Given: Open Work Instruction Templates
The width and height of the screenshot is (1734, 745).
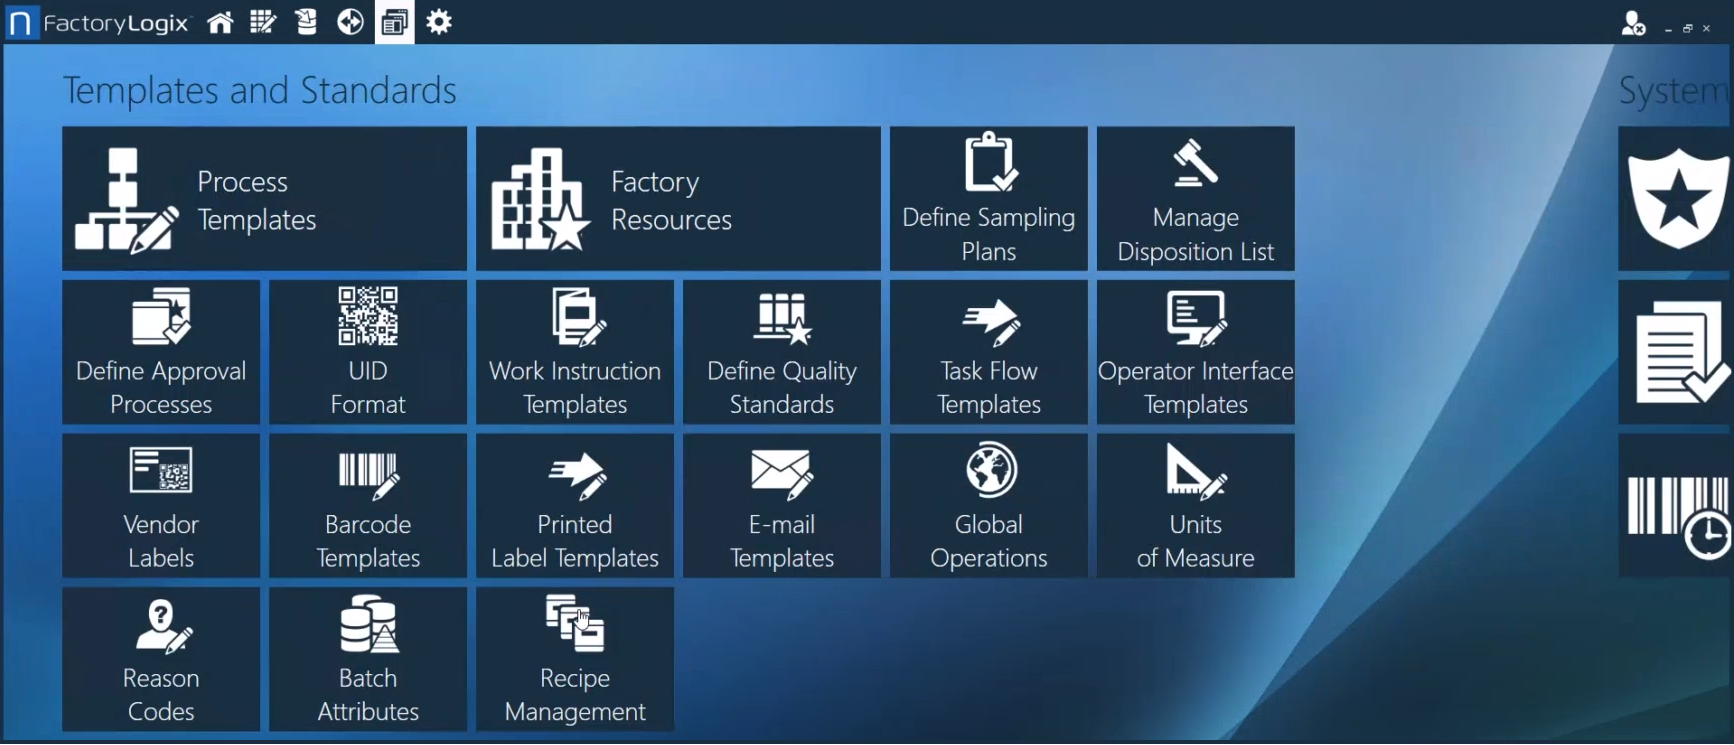Looking at the screenshot, I should (574, 352).
